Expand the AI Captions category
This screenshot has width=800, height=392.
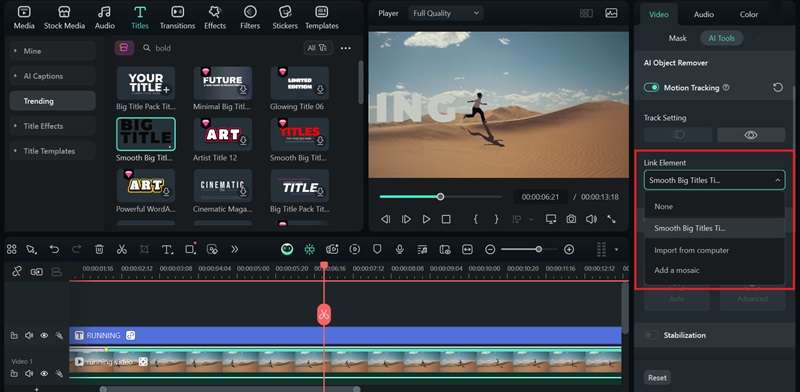53,76
